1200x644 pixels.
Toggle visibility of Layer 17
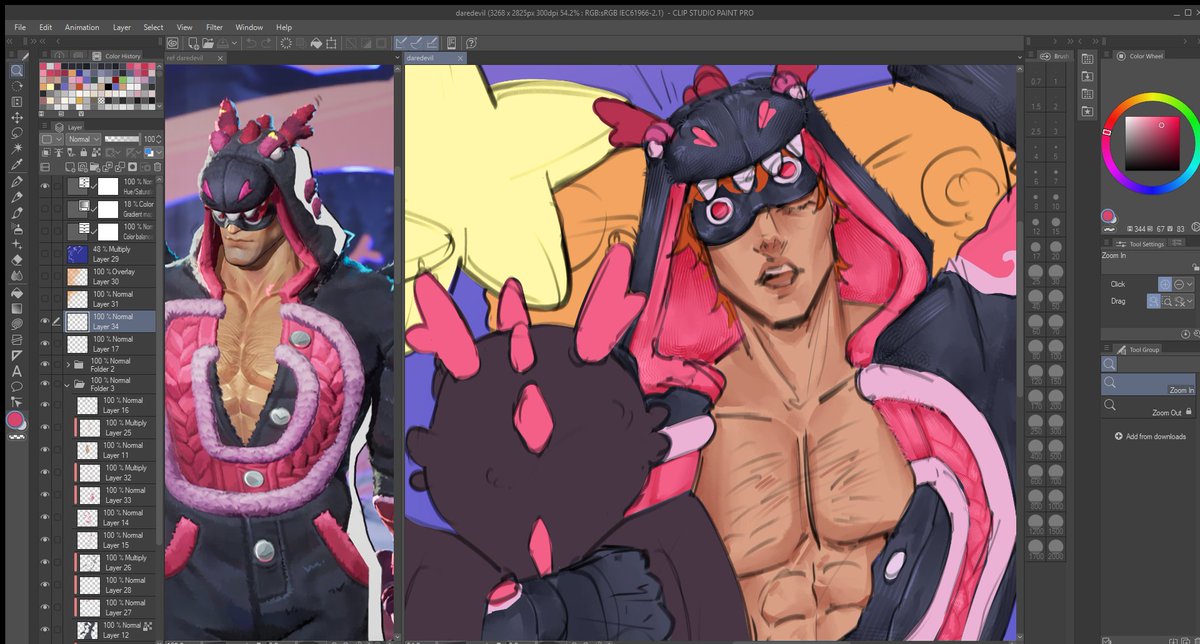pos(45,344)
